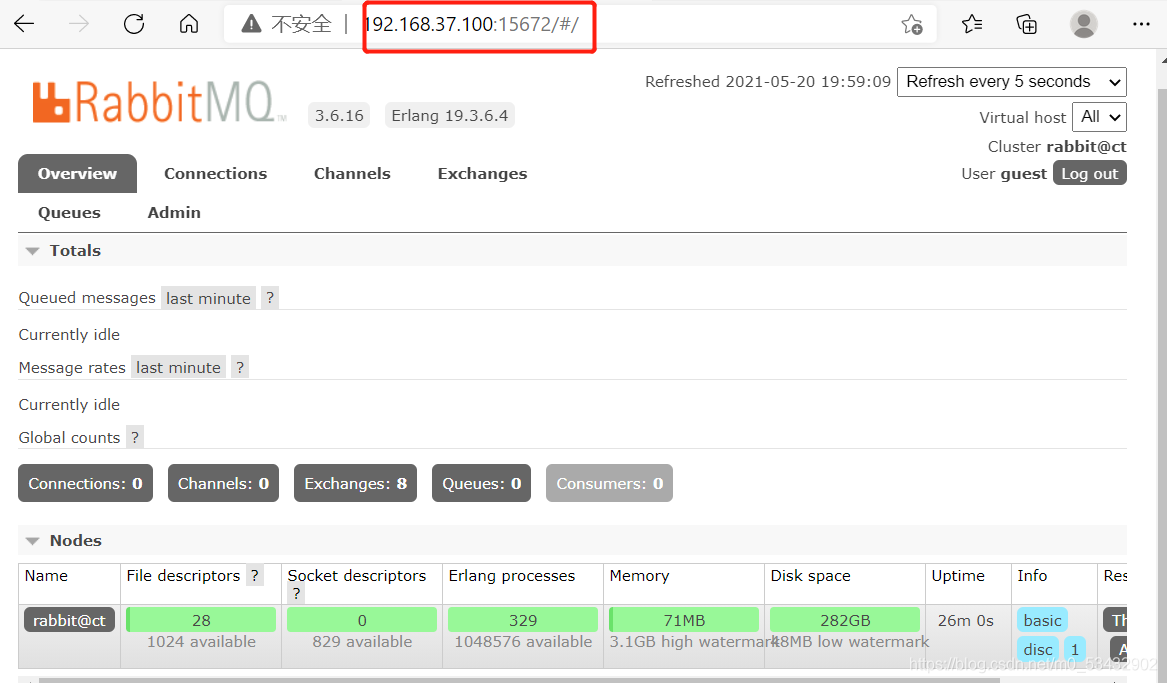Click the basic info tag

point(1042,620)
